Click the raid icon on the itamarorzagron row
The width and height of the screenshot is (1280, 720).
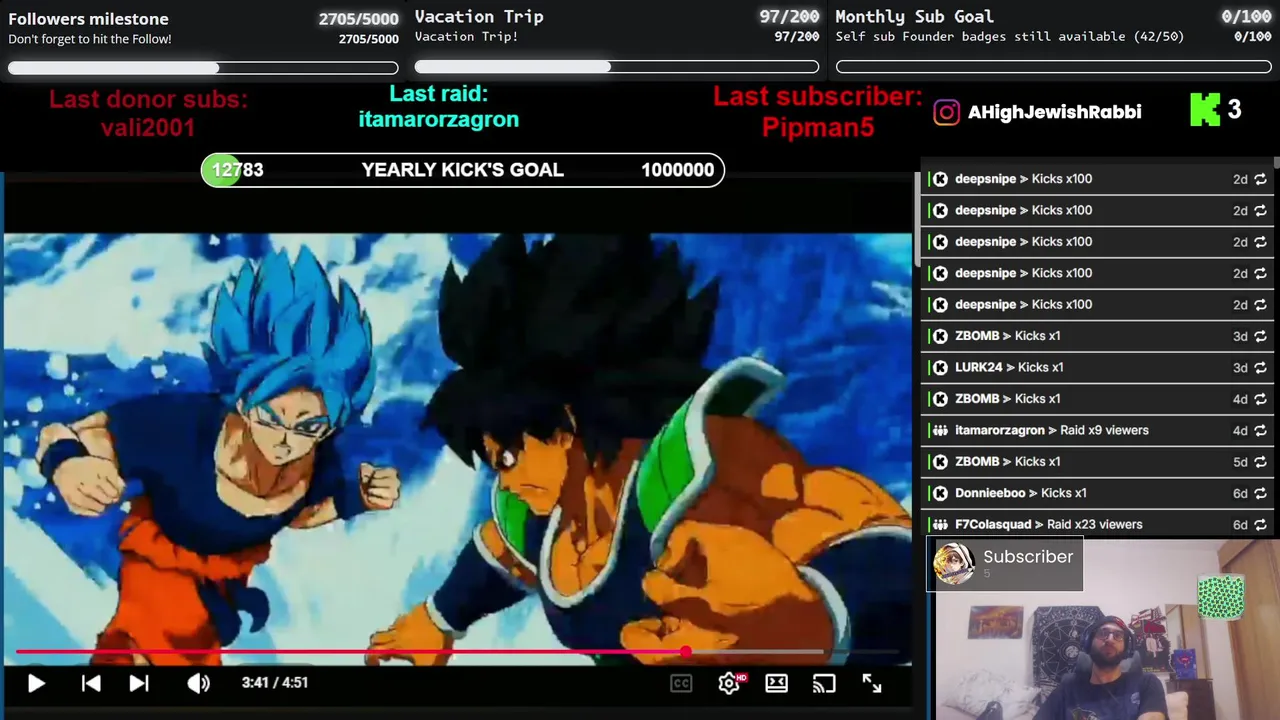click(x=940, y=430)
